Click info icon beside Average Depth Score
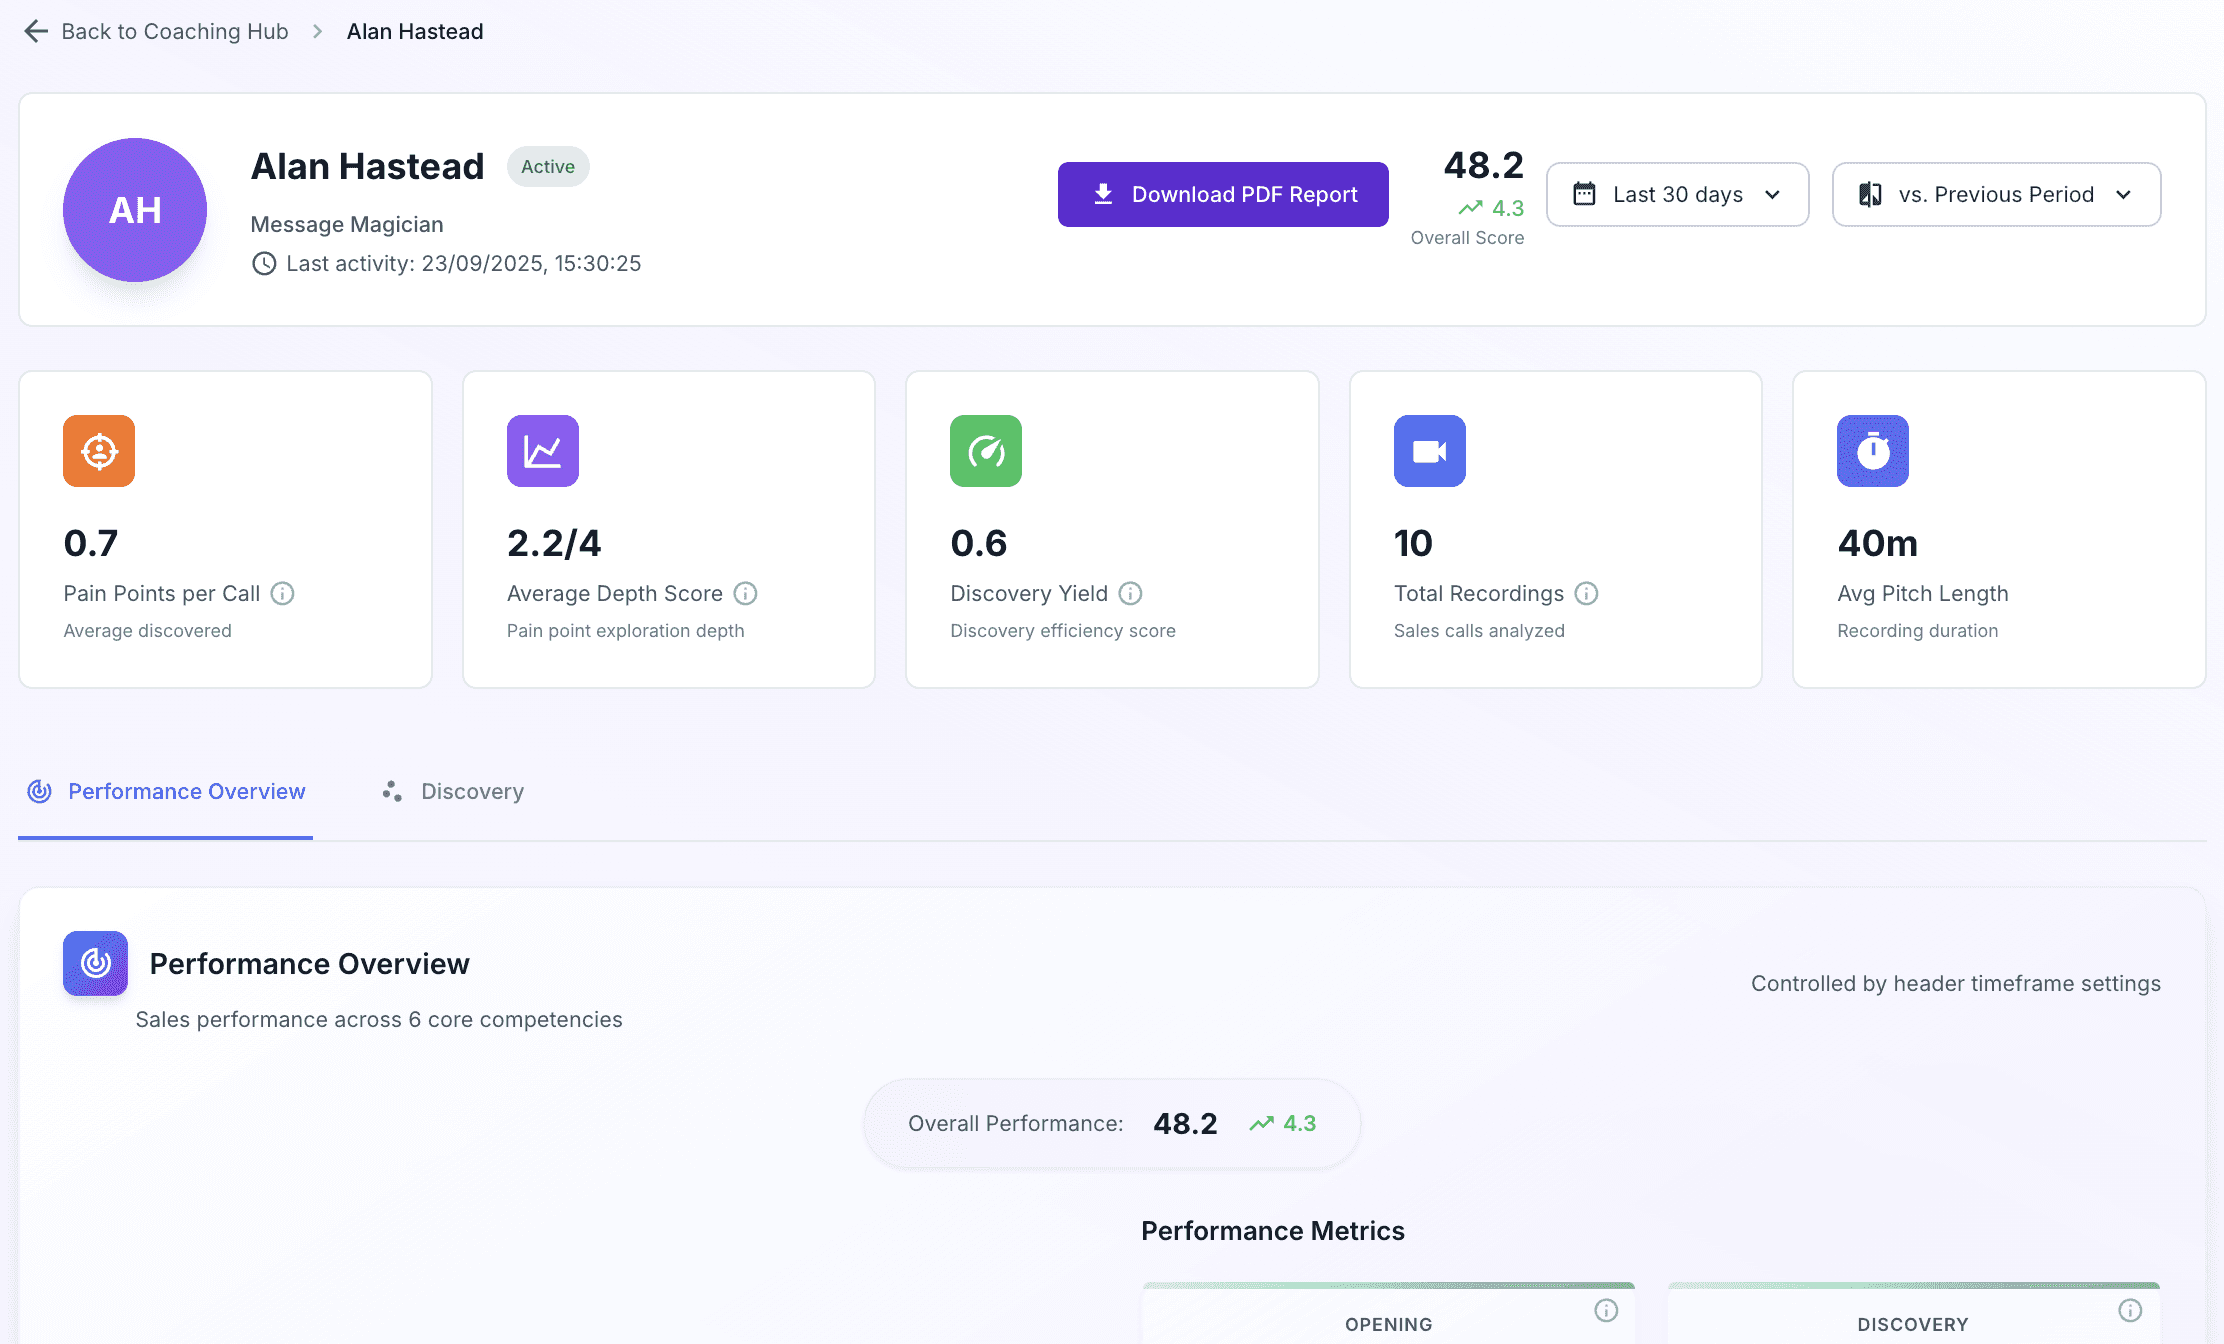This screenshot has height=1344, width=2224. 745,594
